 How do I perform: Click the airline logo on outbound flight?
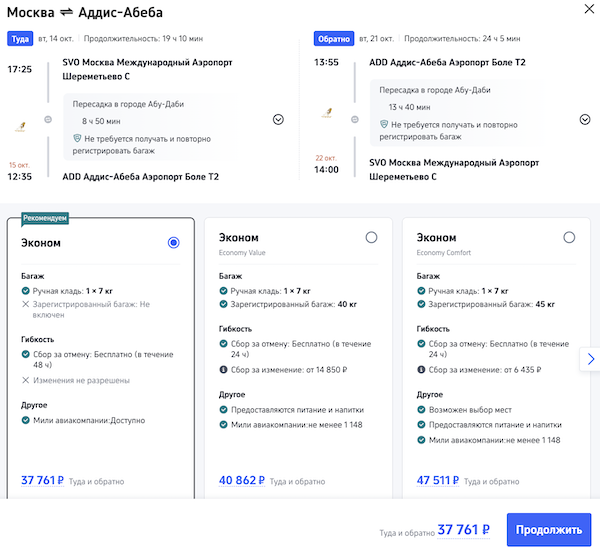pos(21,127)
